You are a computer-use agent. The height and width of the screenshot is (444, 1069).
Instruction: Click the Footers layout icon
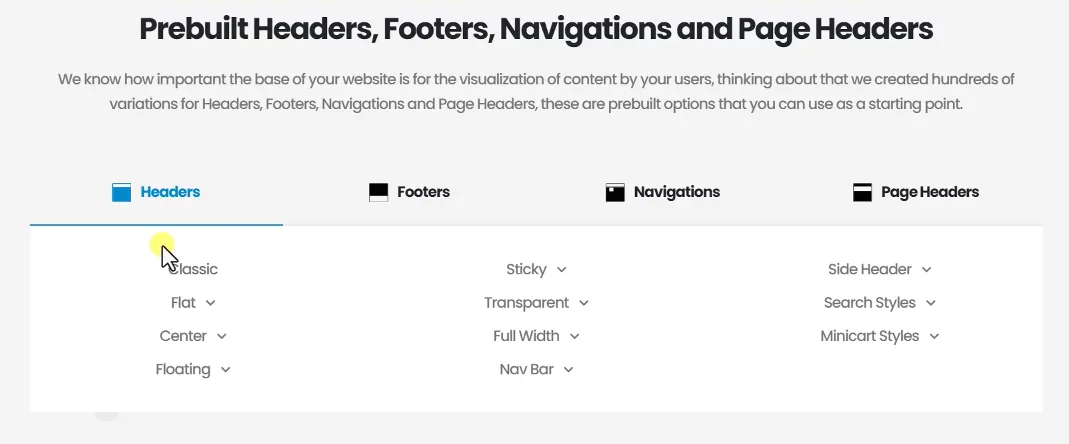tap(378, 192)
